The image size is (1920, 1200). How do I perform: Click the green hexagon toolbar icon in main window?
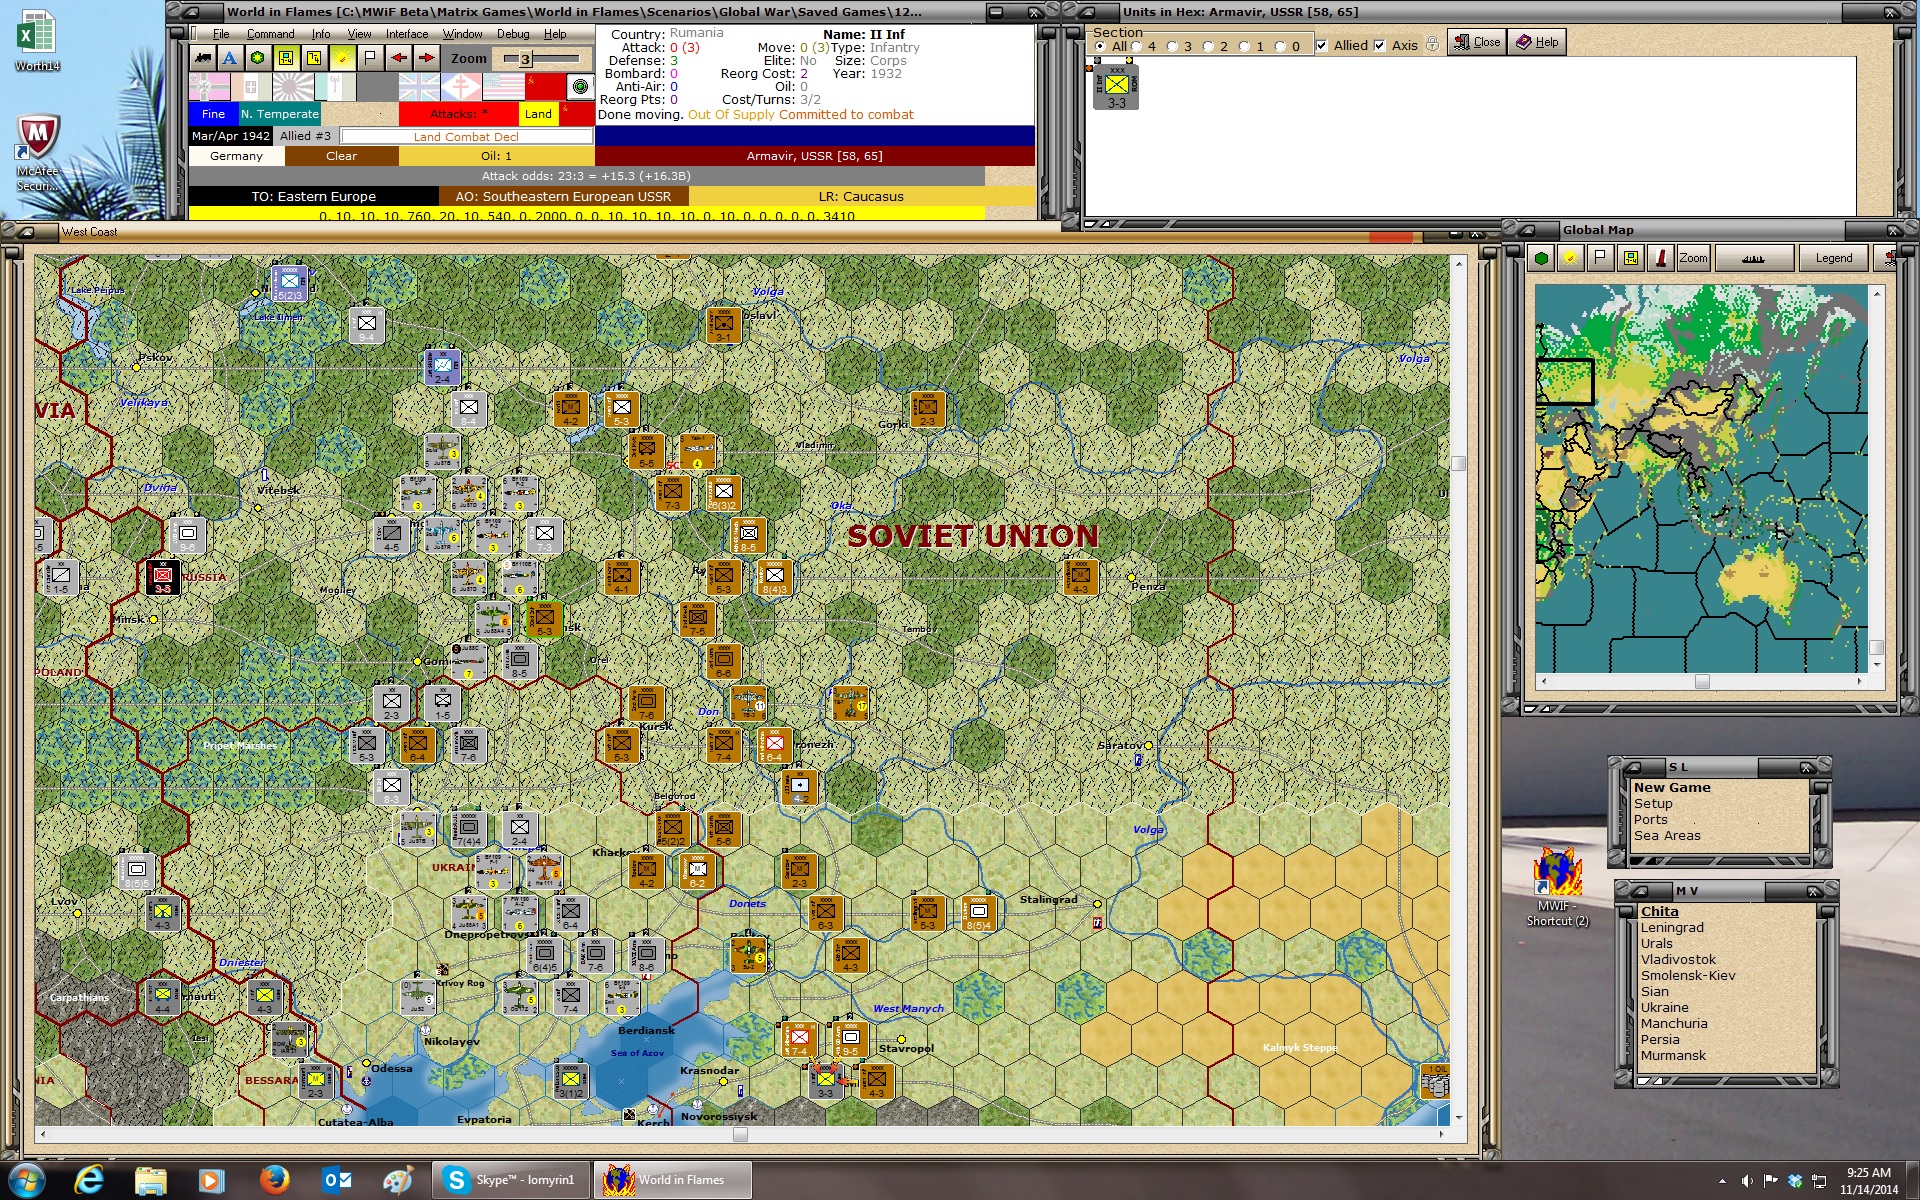pyautogui.click(x=258, y=58)
